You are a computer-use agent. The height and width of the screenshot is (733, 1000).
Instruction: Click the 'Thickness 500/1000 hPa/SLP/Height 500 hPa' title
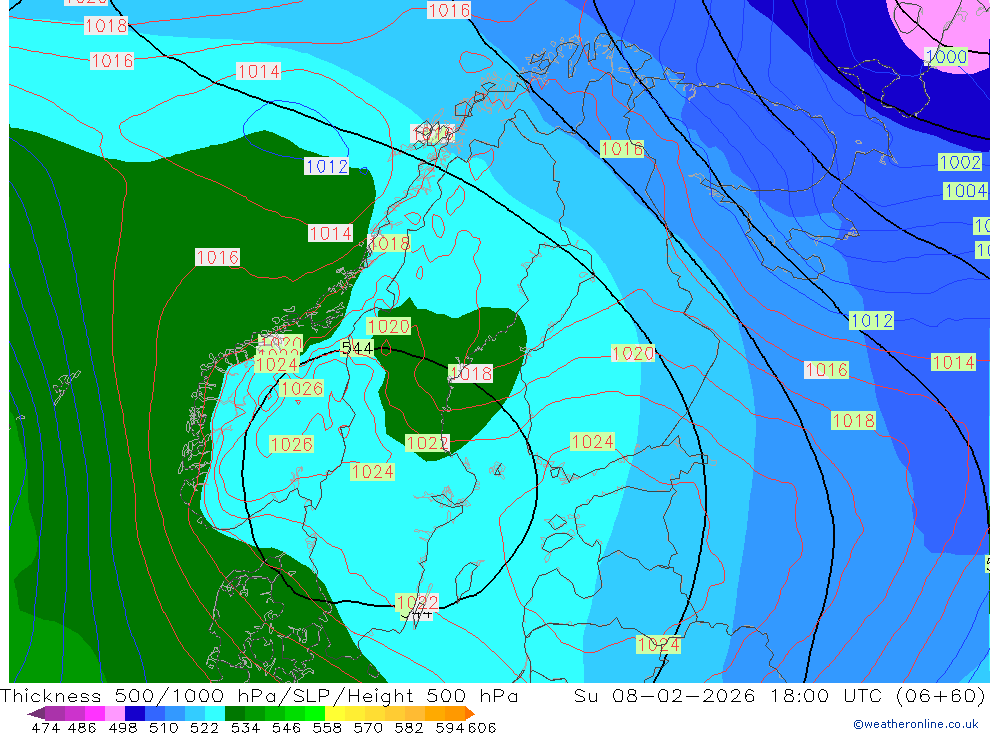pos(259,695)
